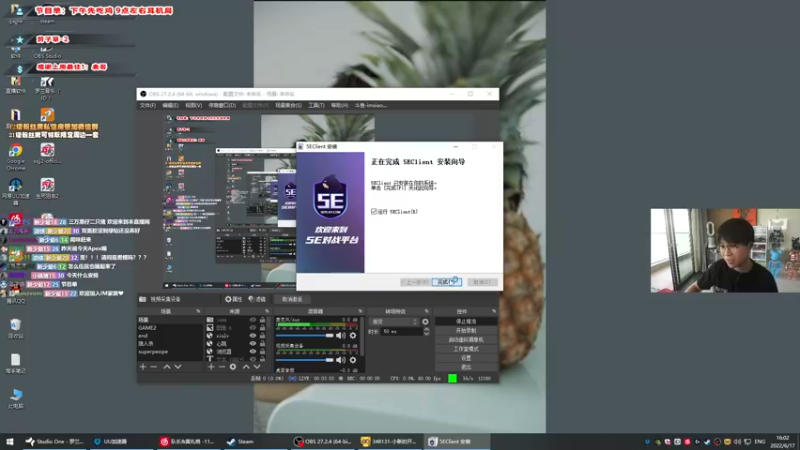The width and height of the screenshot is (800, 450).
Task: Pop out the Scenes dock panel
Action: click(x=198, y=311)
